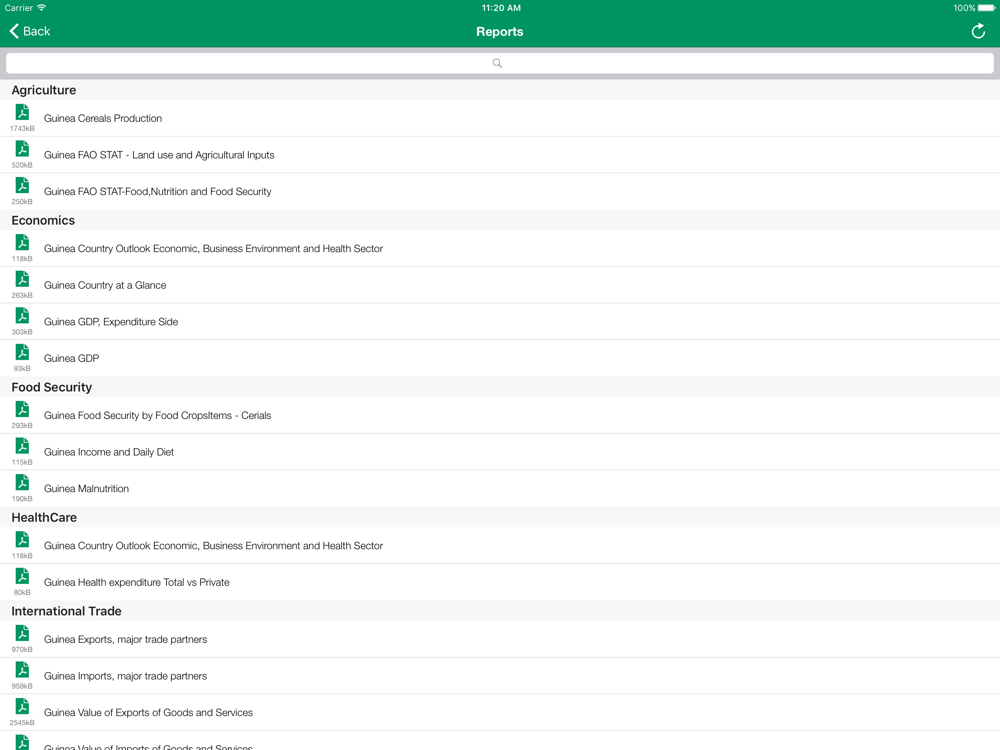The image size is (1000, 750).
Task: Tap the Back button
Action: pyautogui.click(x=29, y=31)
